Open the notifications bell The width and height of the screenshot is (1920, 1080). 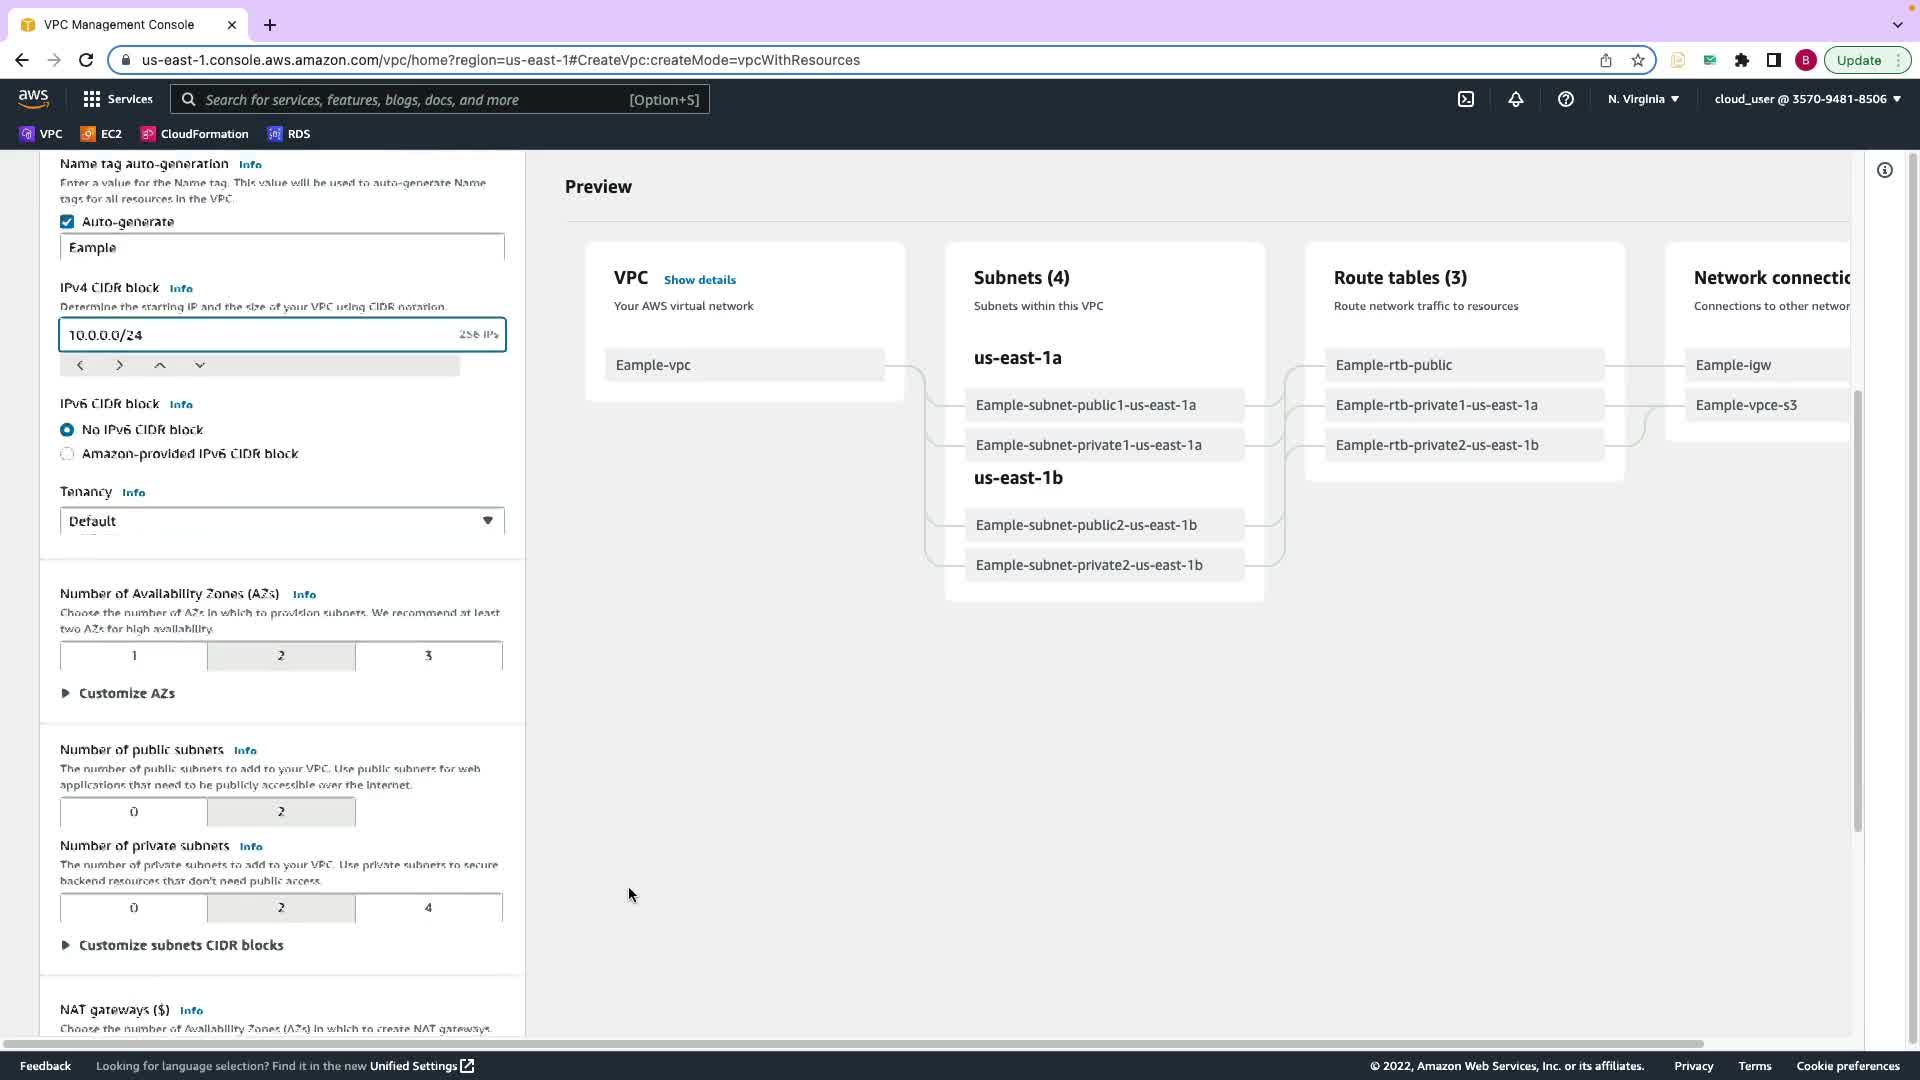[x=1515, y=99]
